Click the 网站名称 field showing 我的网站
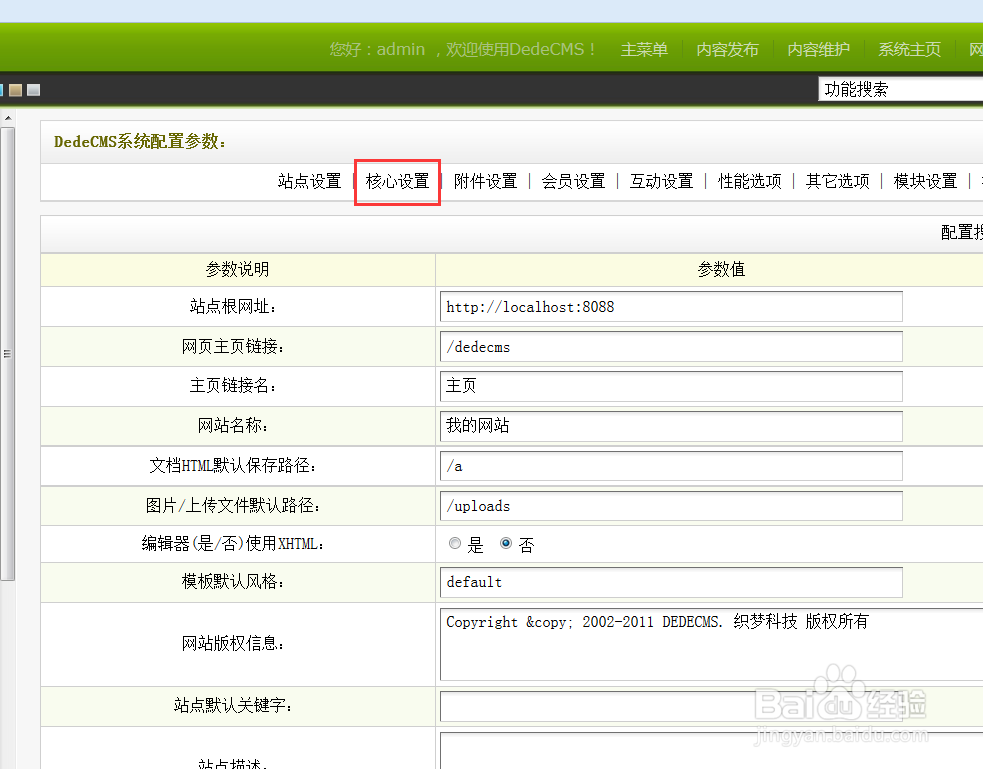This screenshot has height=769, width=983. tap(671, 426)
